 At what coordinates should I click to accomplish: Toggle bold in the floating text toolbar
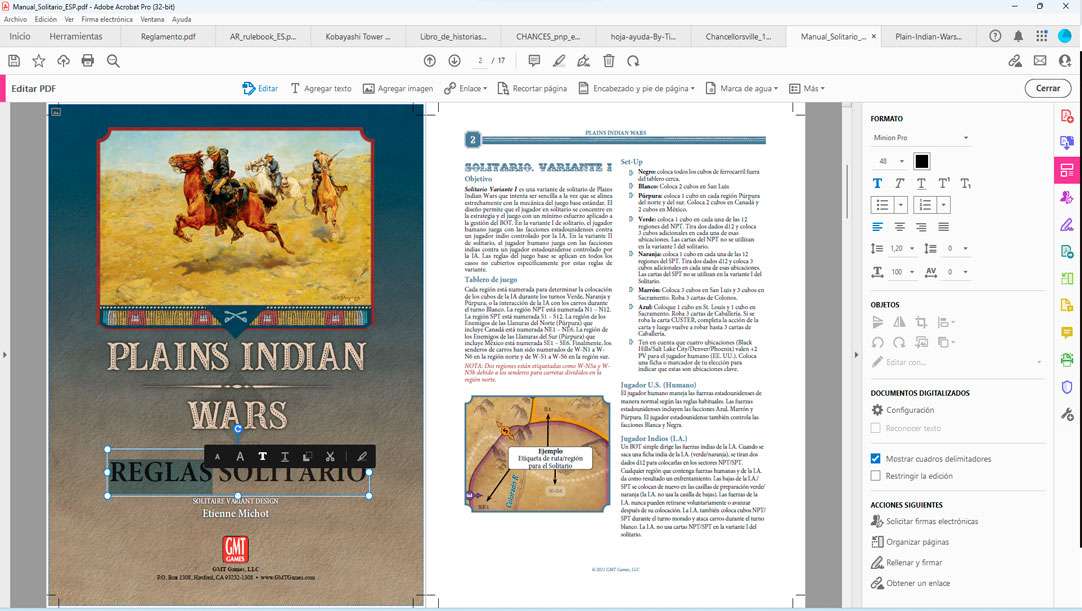pos(262,456)
